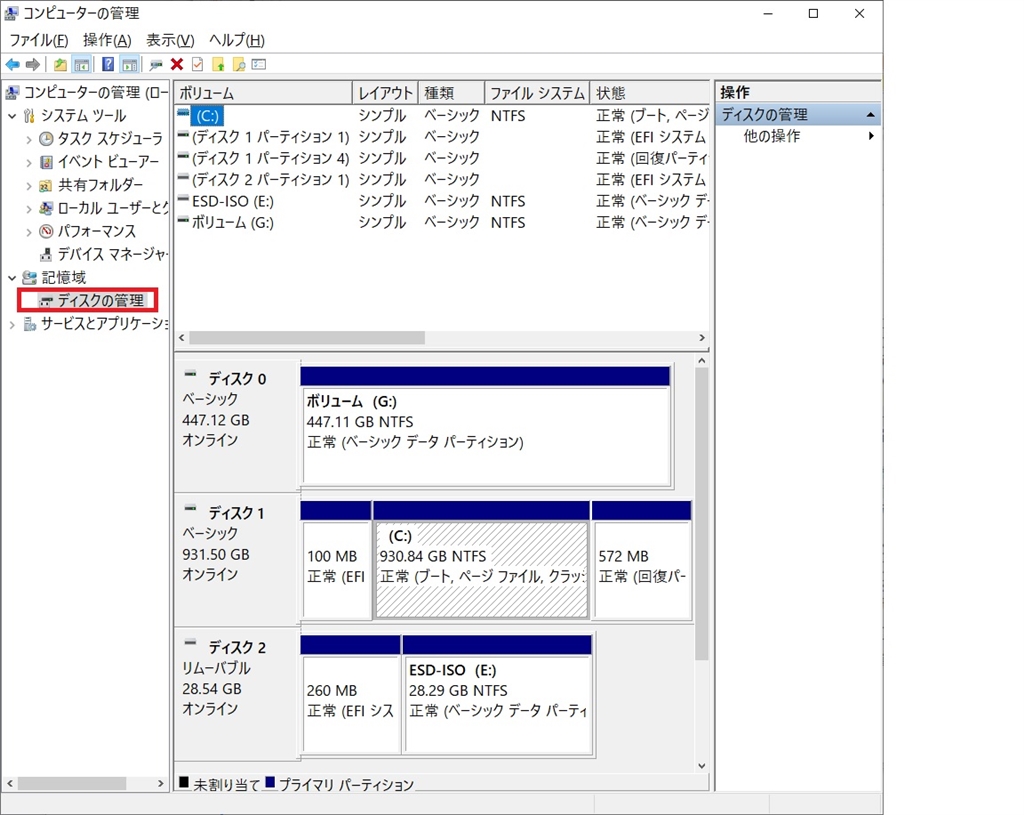Select ディスク 1 label box
1024x815 pixels.
tap(238, 560)
